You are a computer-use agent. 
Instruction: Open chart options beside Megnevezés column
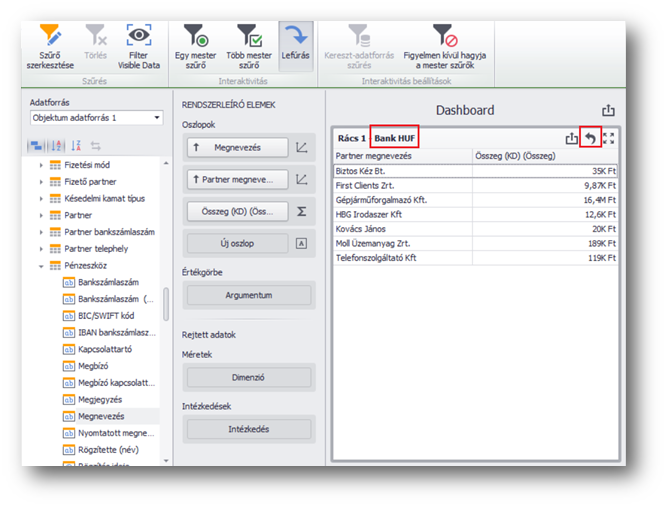(x=303, y=148)
